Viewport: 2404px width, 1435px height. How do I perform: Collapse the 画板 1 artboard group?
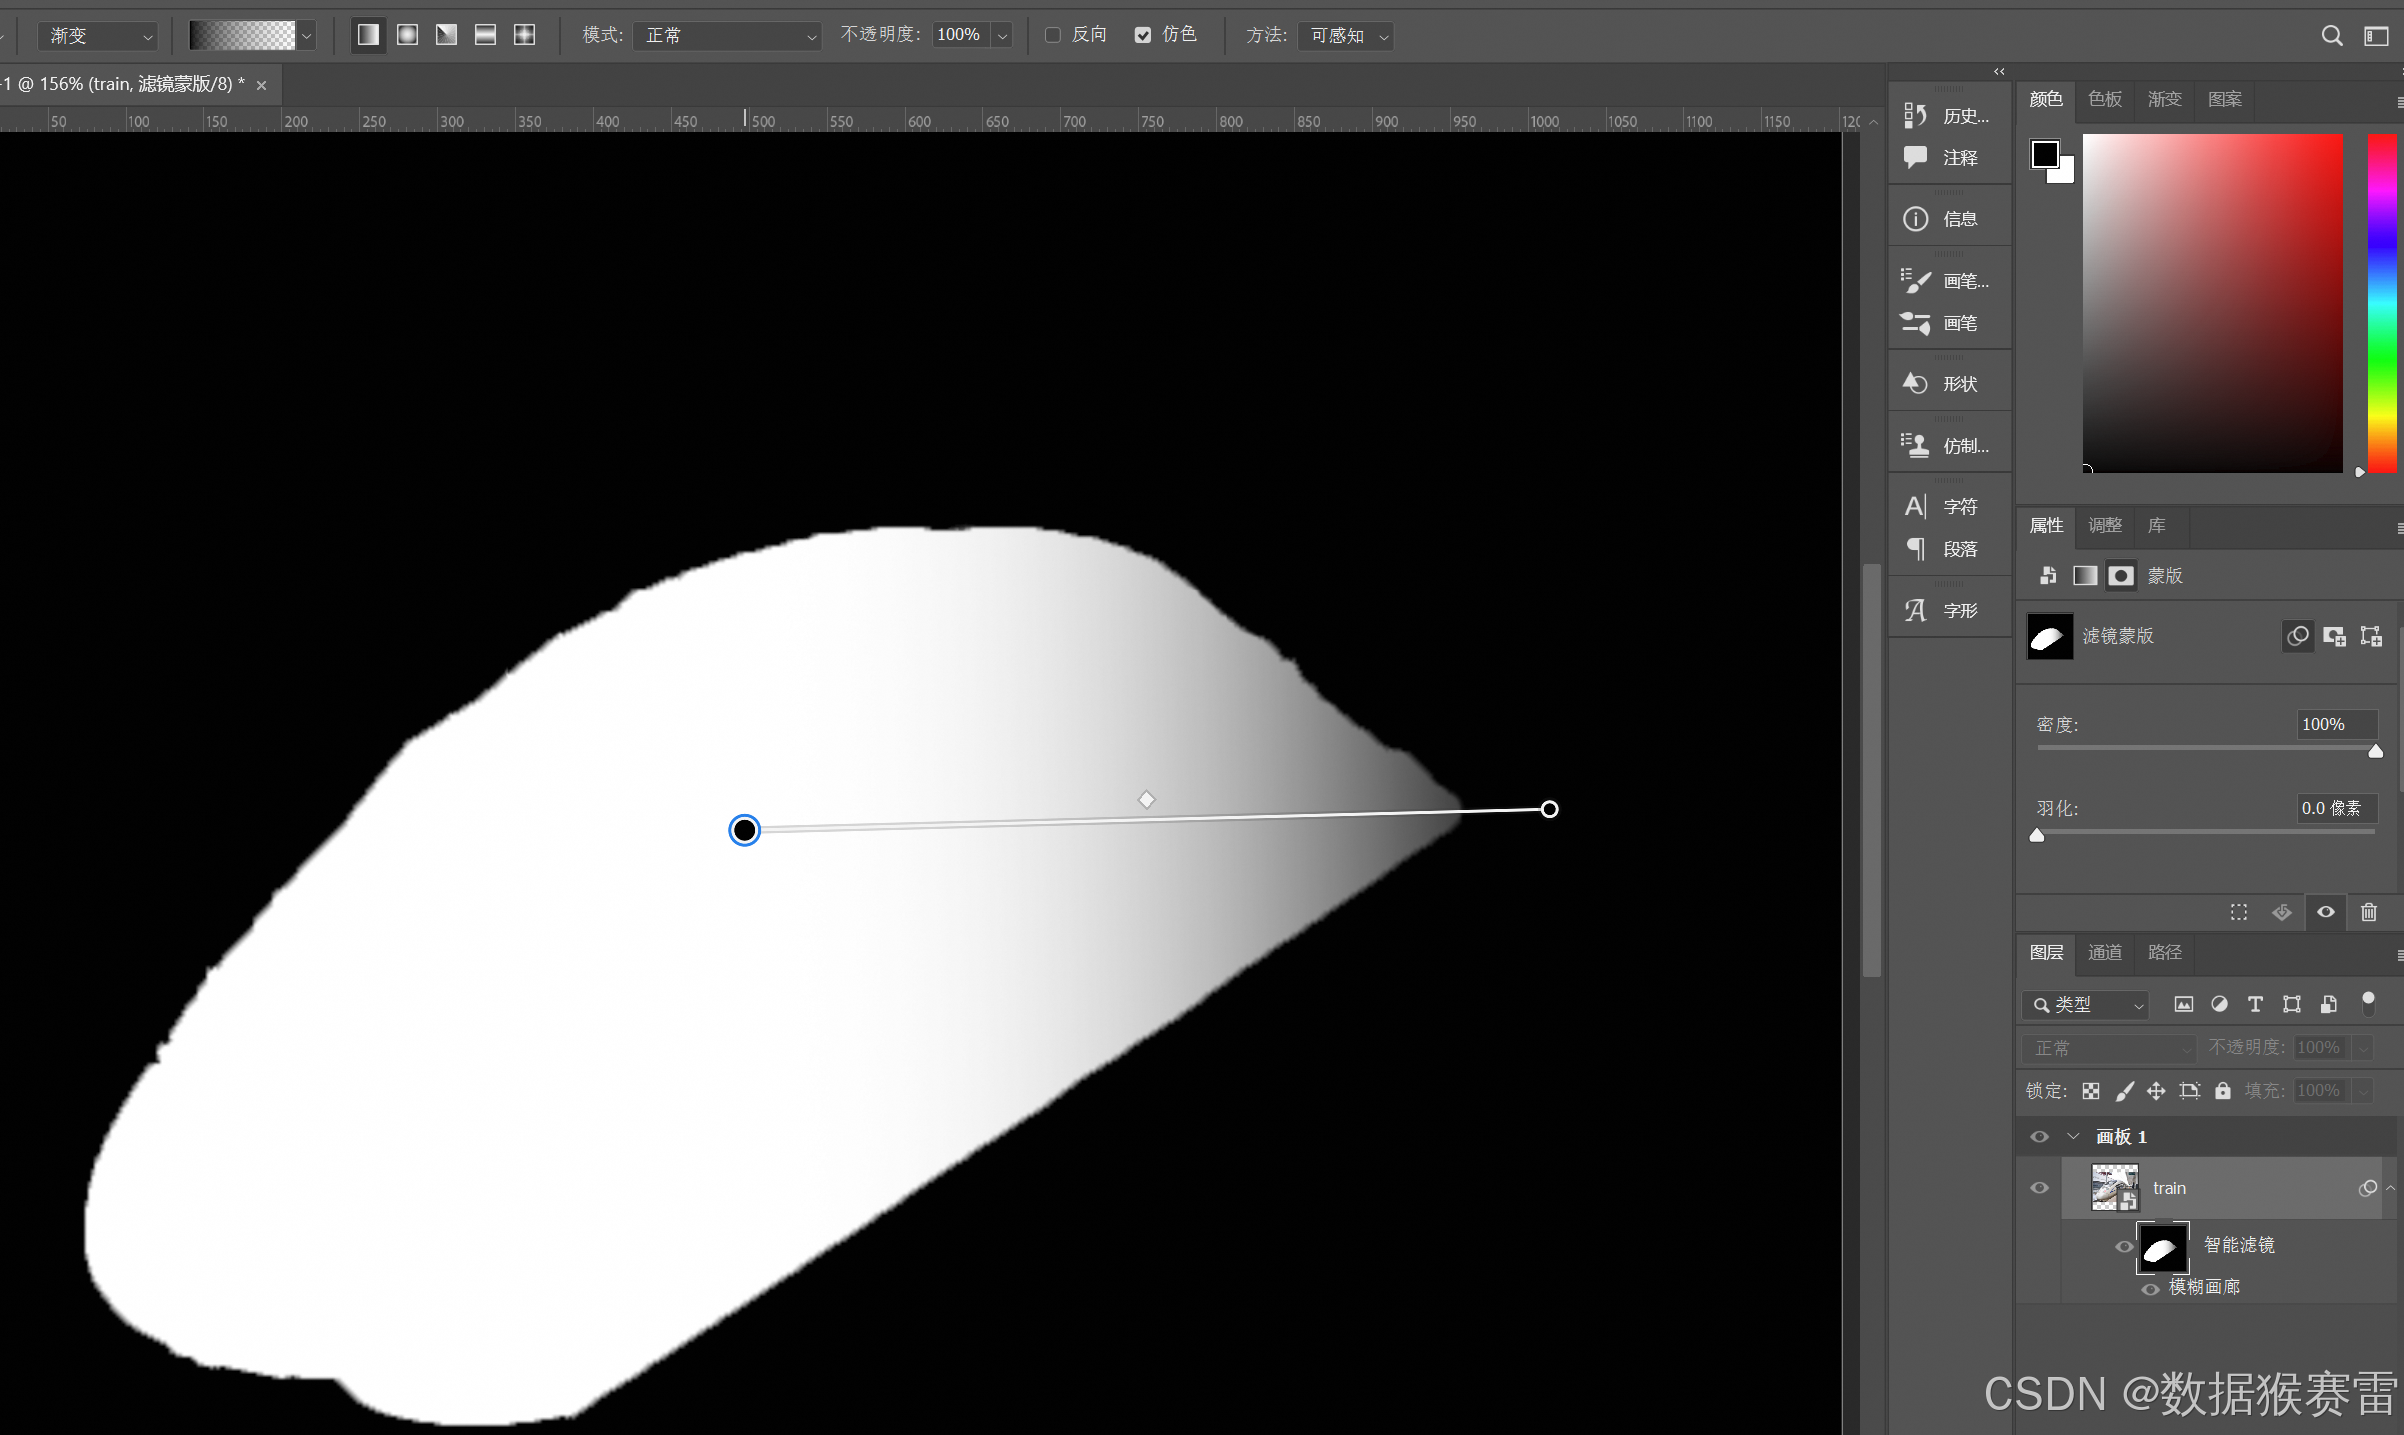tap(2073, 1136)
